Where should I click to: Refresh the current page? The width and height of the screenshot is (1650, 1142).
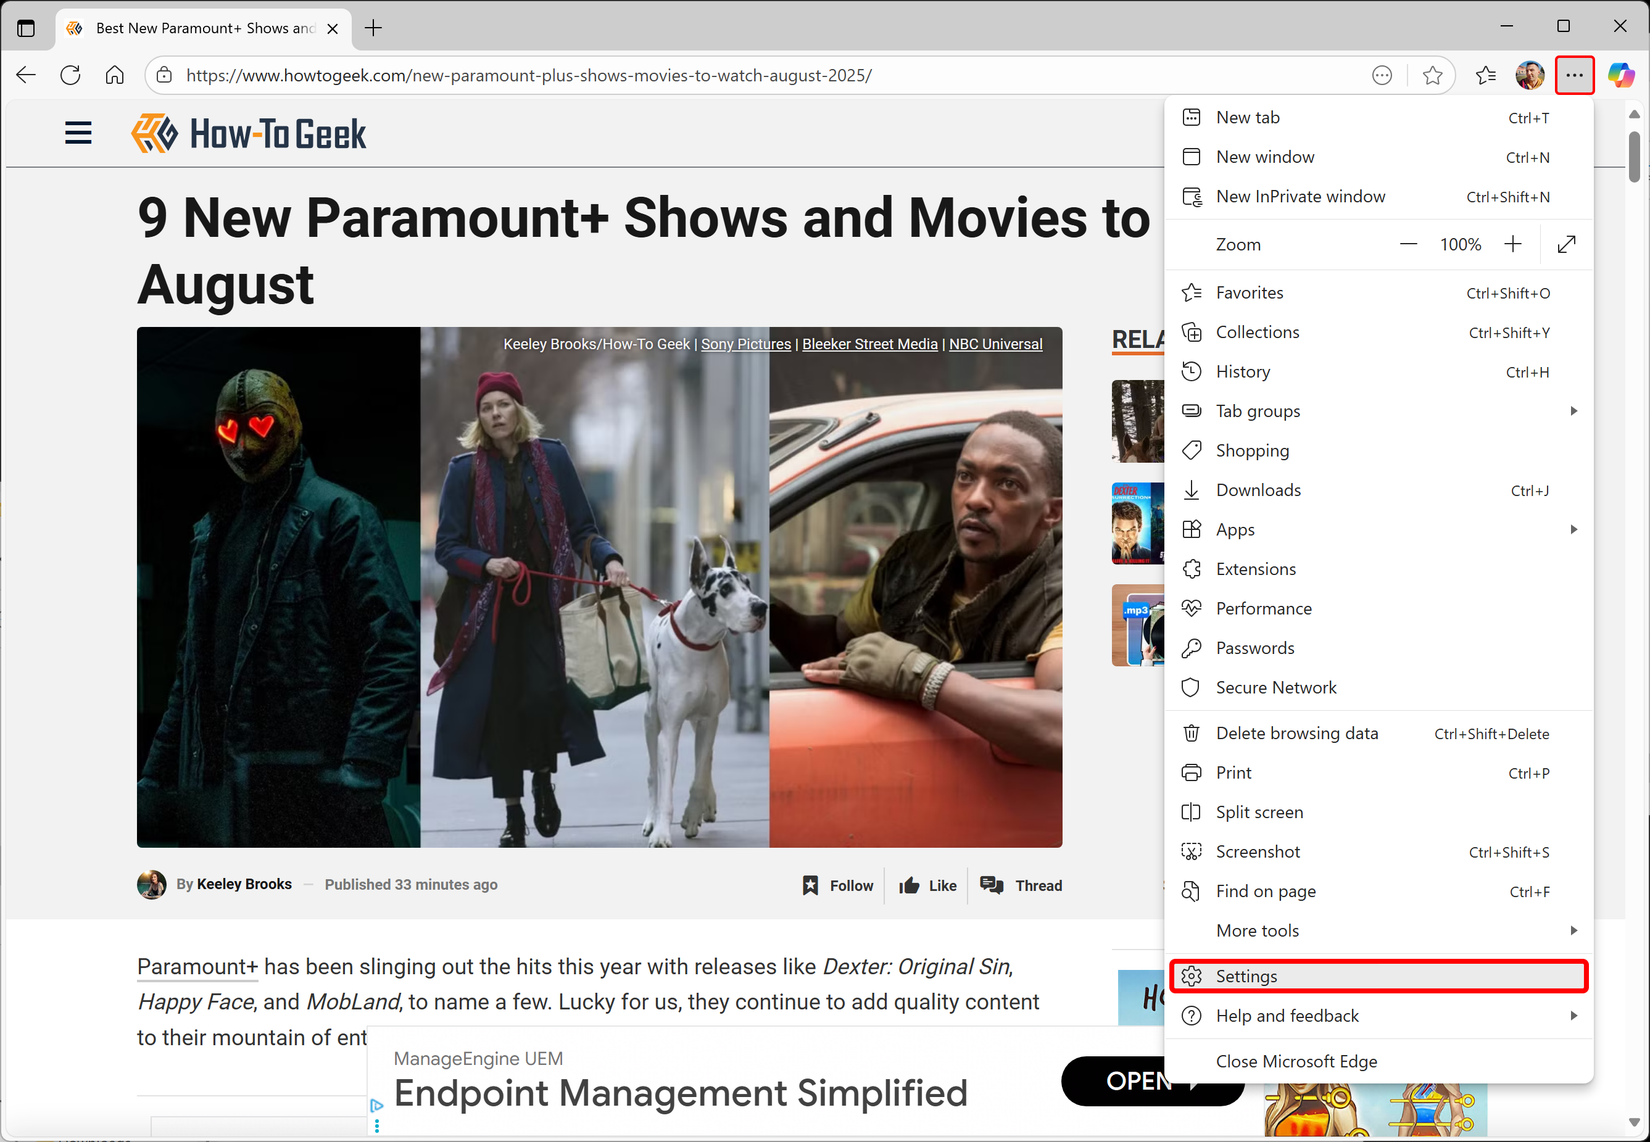point(70,75)
